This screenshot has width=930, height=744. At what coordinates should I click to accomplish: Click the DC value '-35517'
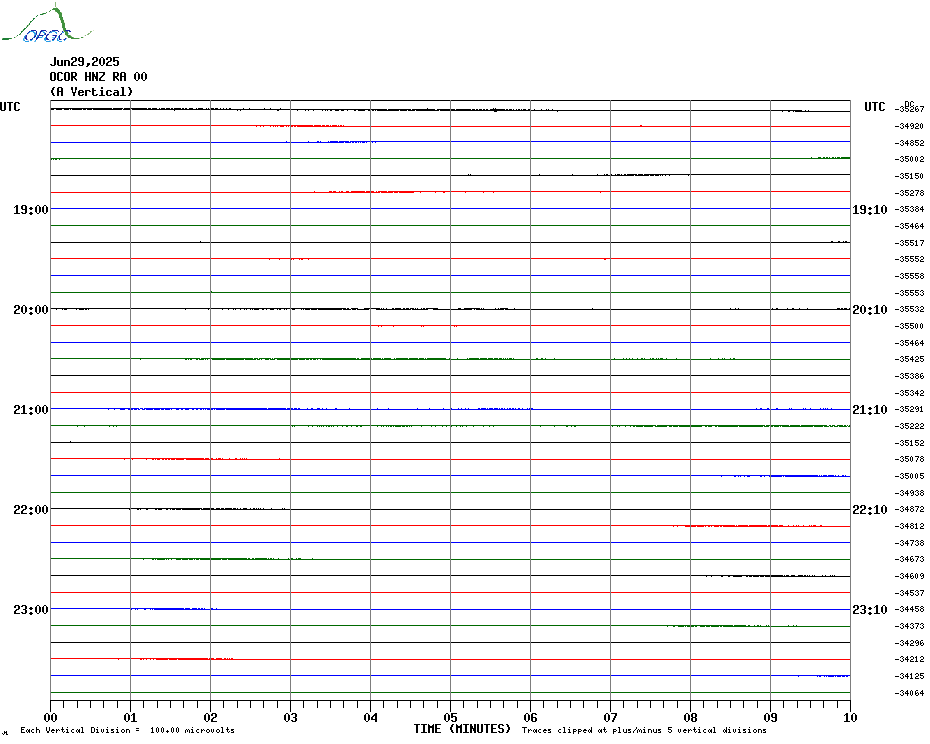909,243
